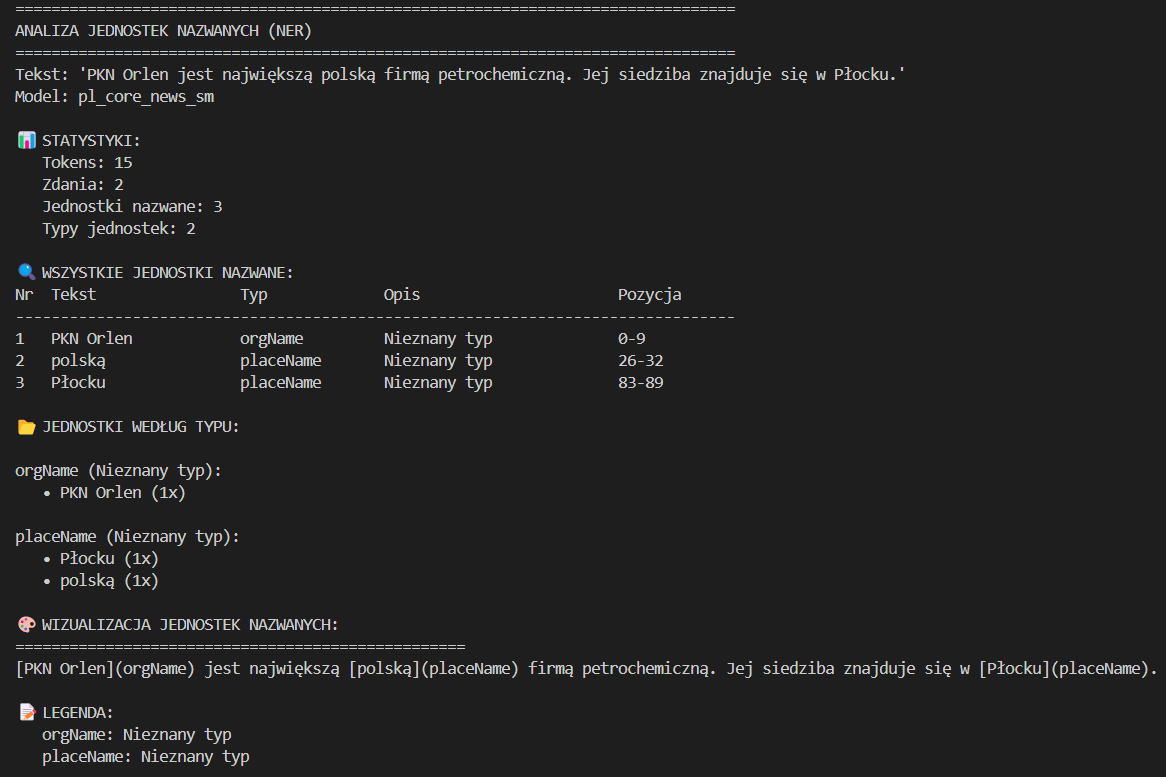Screen dimensions: 1166x777
Task: Click '[Płocku](placeName)' in the visualization line
Action: point(1063,668)
